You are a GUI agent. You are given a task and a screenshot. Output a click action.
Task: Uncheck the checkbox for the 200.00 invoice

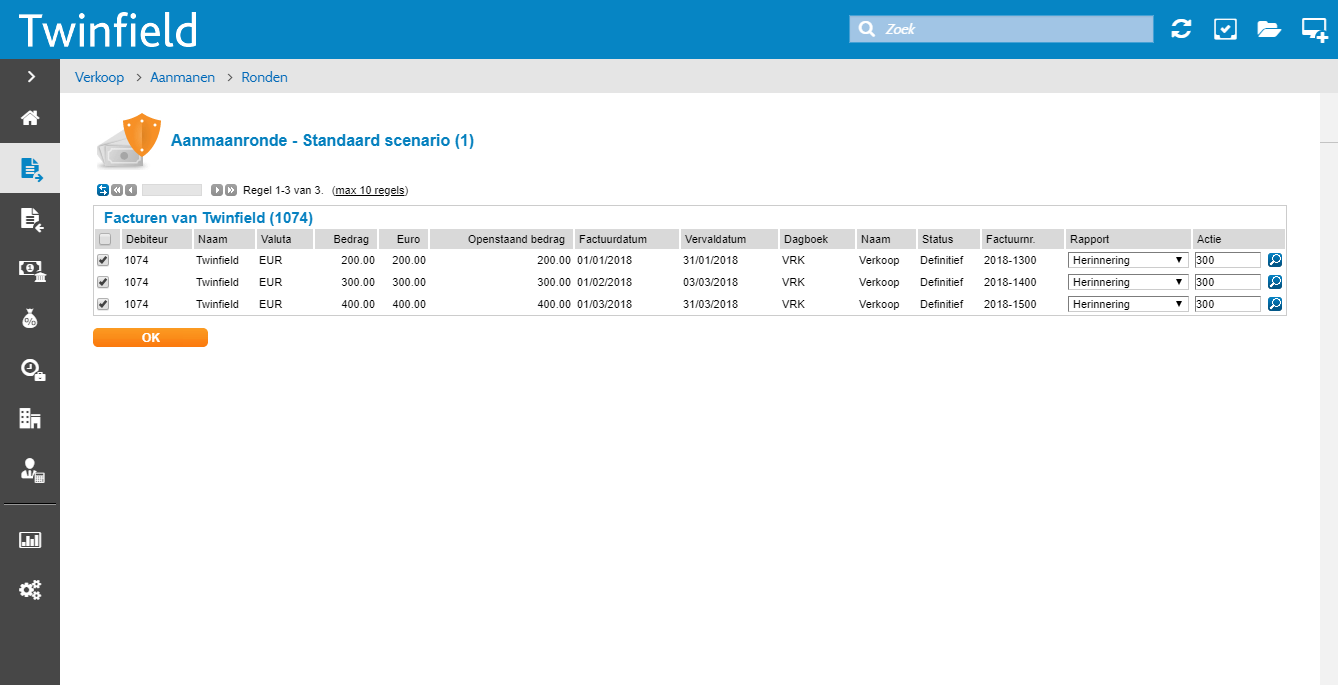tap(103, 260)
